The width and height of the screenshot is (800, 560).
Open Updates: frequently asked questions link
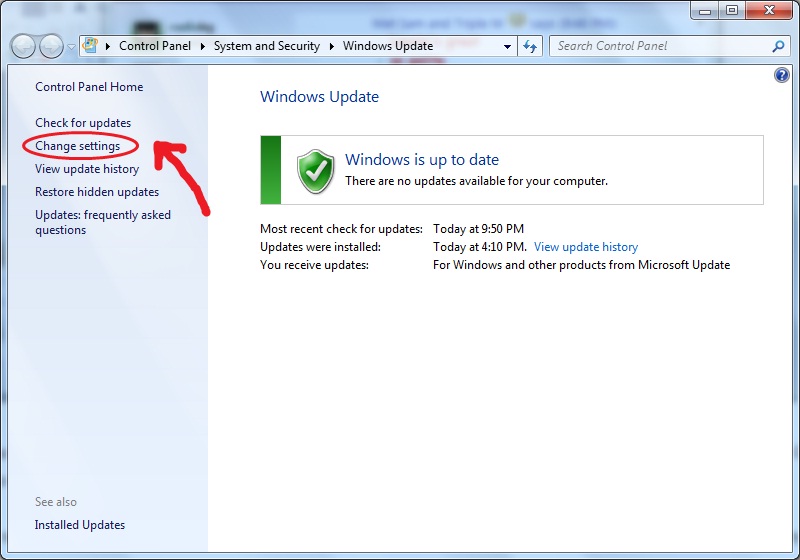coord(103,222)
